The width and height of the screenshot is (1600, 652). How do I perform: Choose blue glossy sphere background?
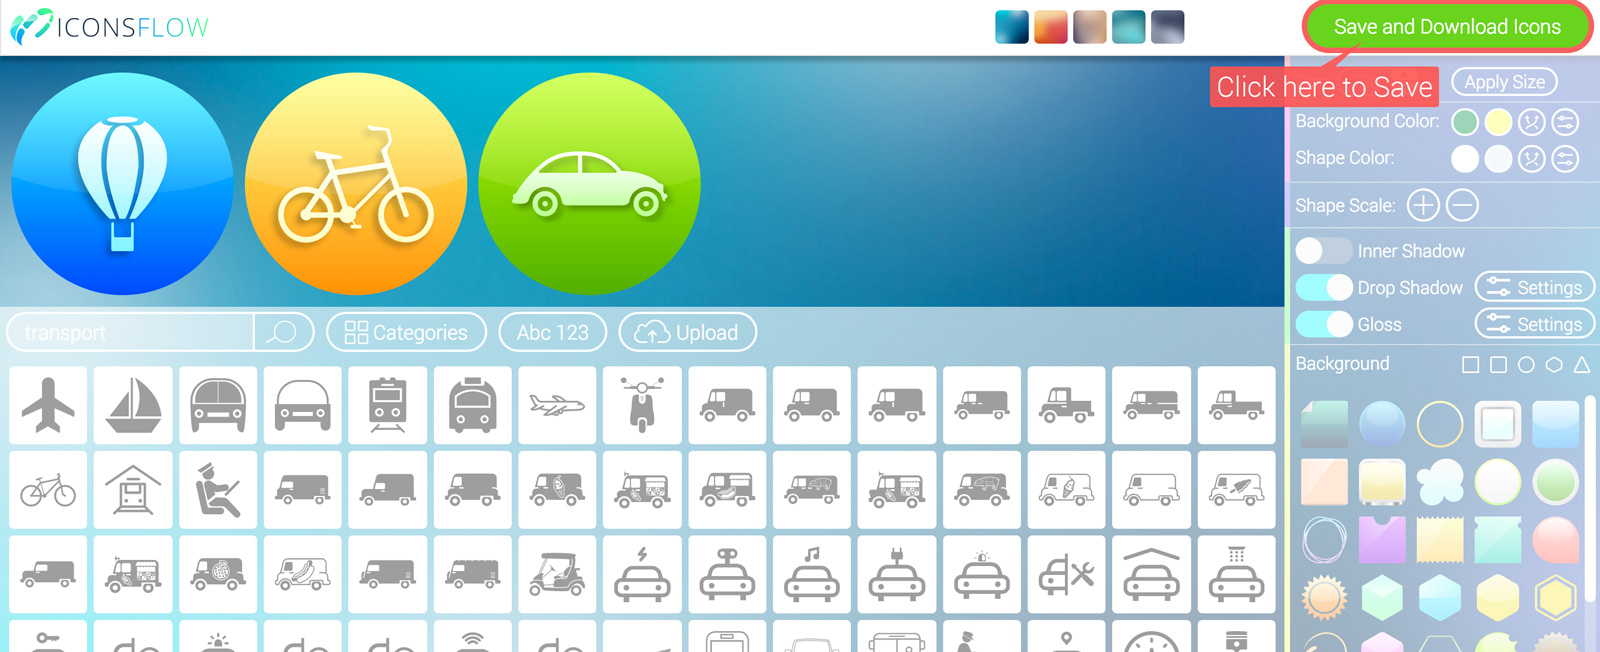1382,424
